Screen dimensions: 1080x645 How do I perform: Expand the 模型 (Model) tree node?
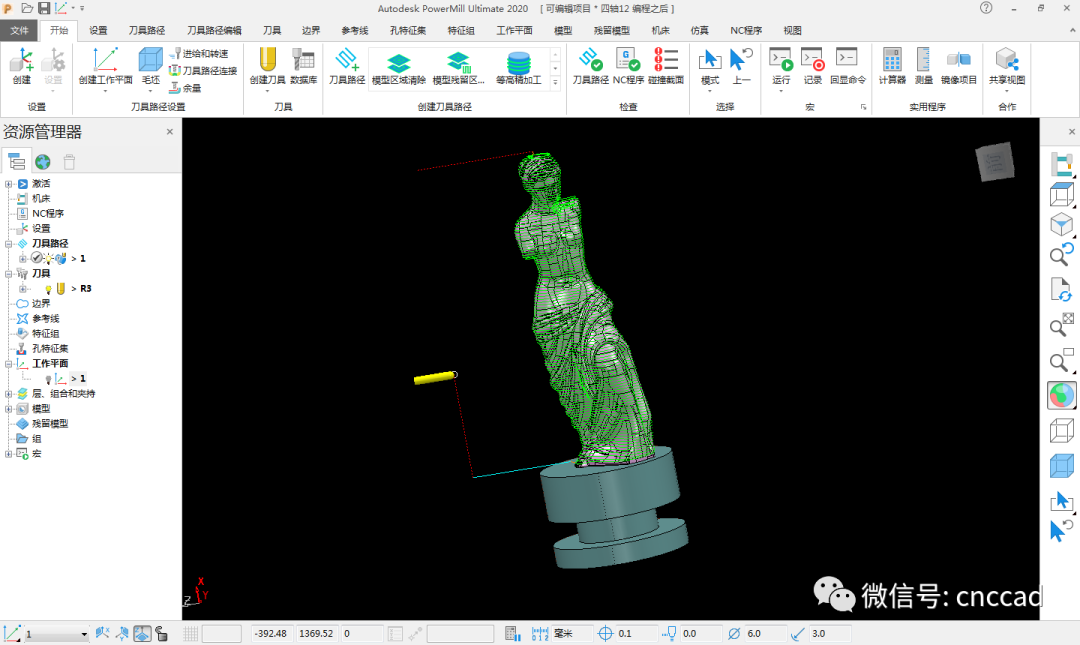pyautogui.click(x=9, y=409)
